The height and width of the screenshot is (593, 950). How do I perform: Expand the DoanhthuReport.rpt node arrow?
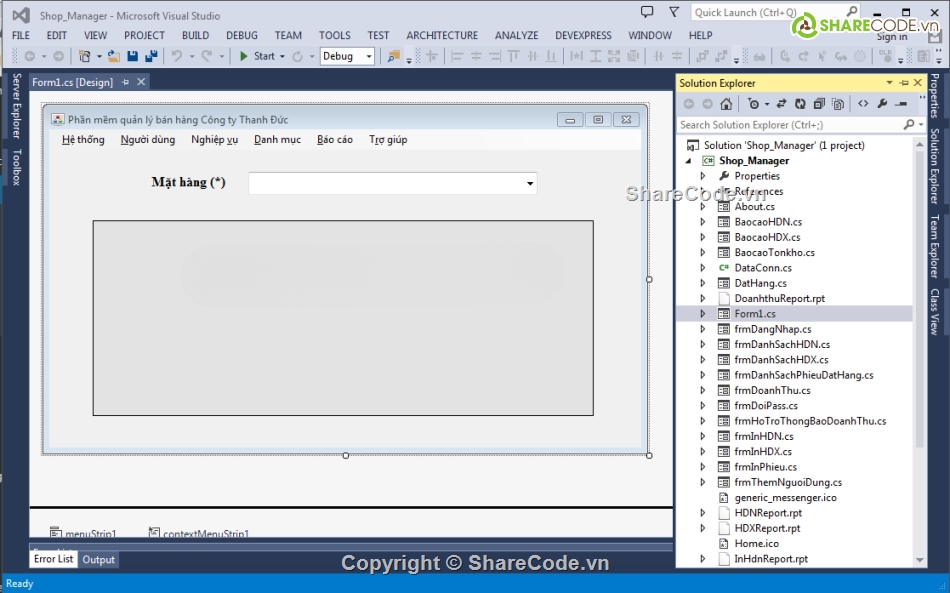coord(703,299)
